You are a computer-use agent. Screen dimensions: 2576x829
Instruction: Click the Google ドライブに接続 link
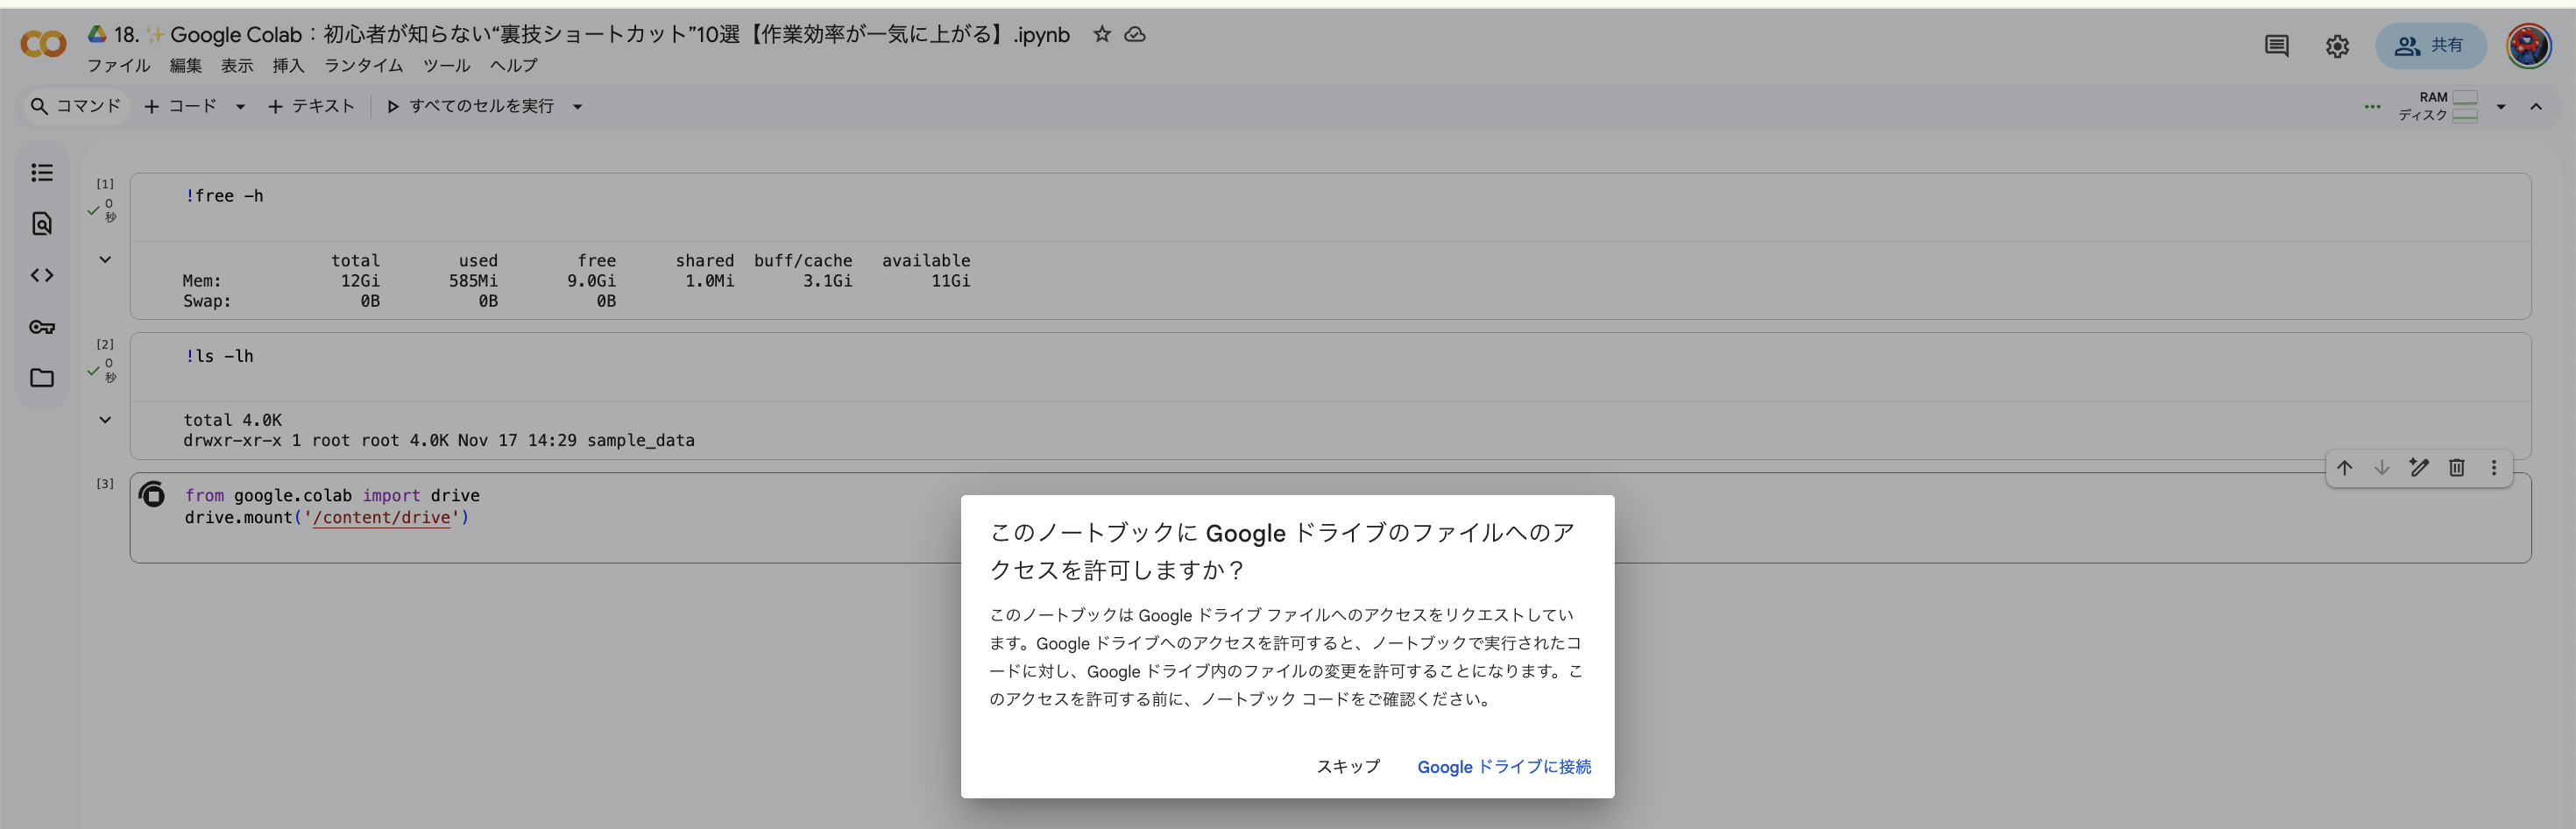[1503, 767]
